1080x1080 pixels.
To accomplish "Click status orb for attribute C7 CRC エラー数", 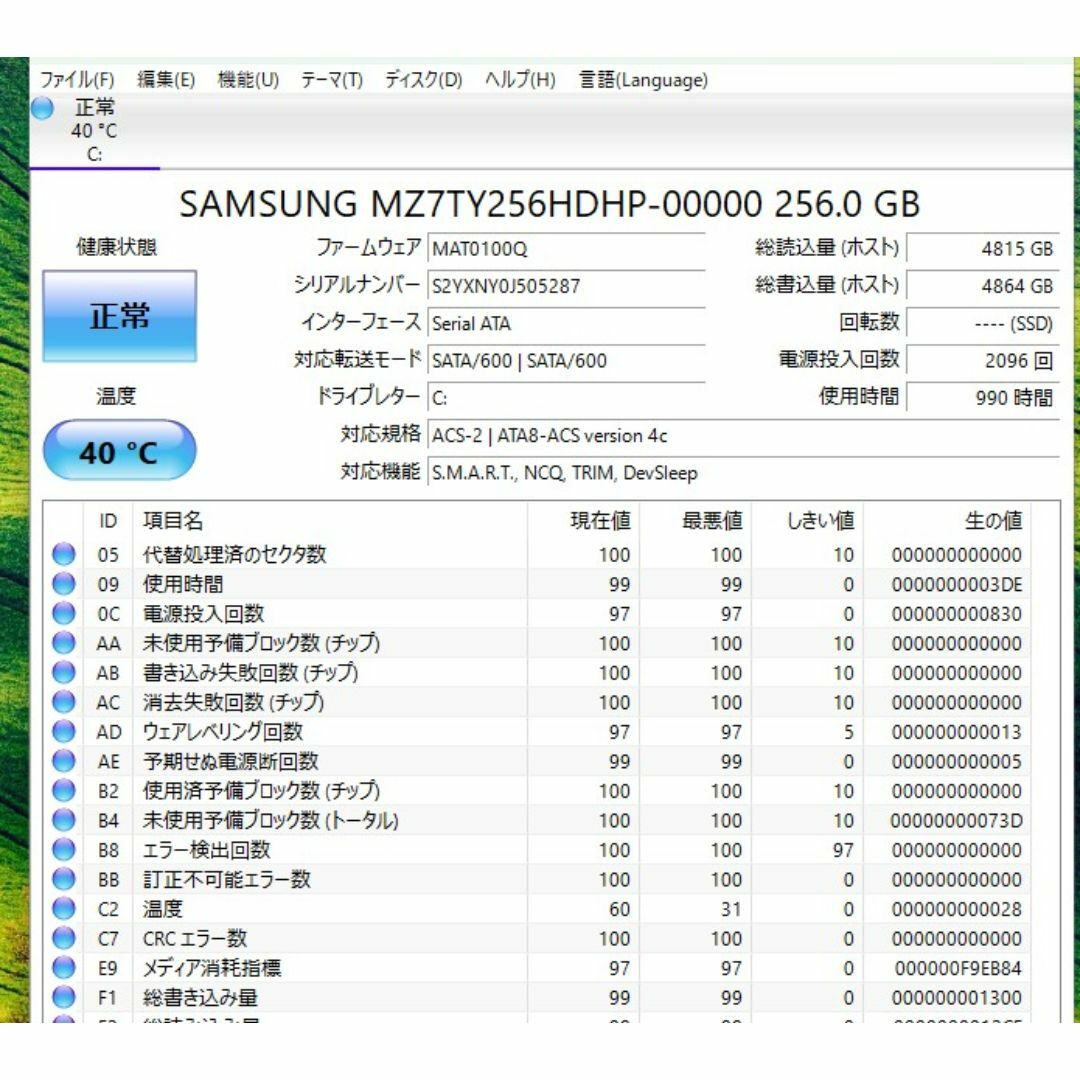I will 64,938.
